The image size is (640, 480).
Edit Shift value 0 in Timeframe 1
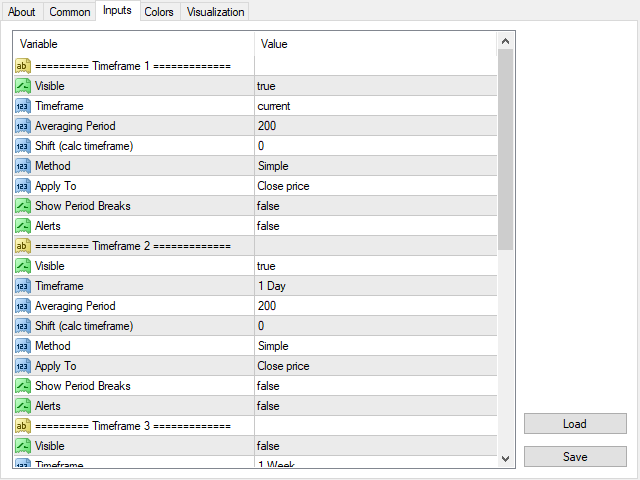tap(376, 146)
